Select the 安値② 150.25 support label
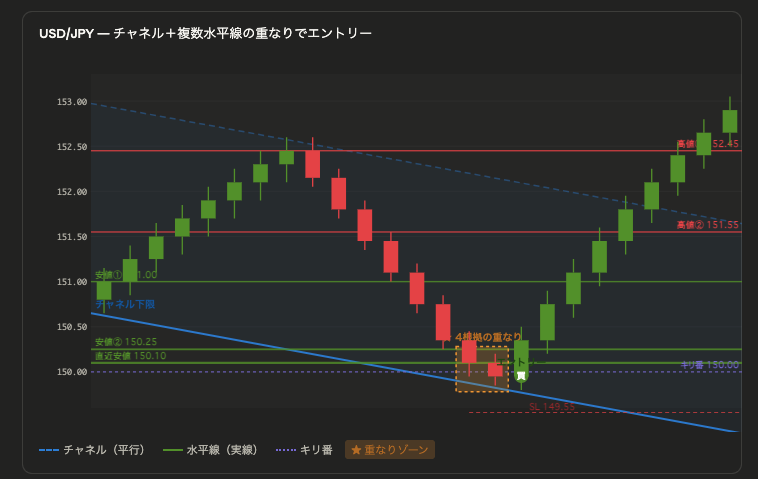 coord(126,342)
